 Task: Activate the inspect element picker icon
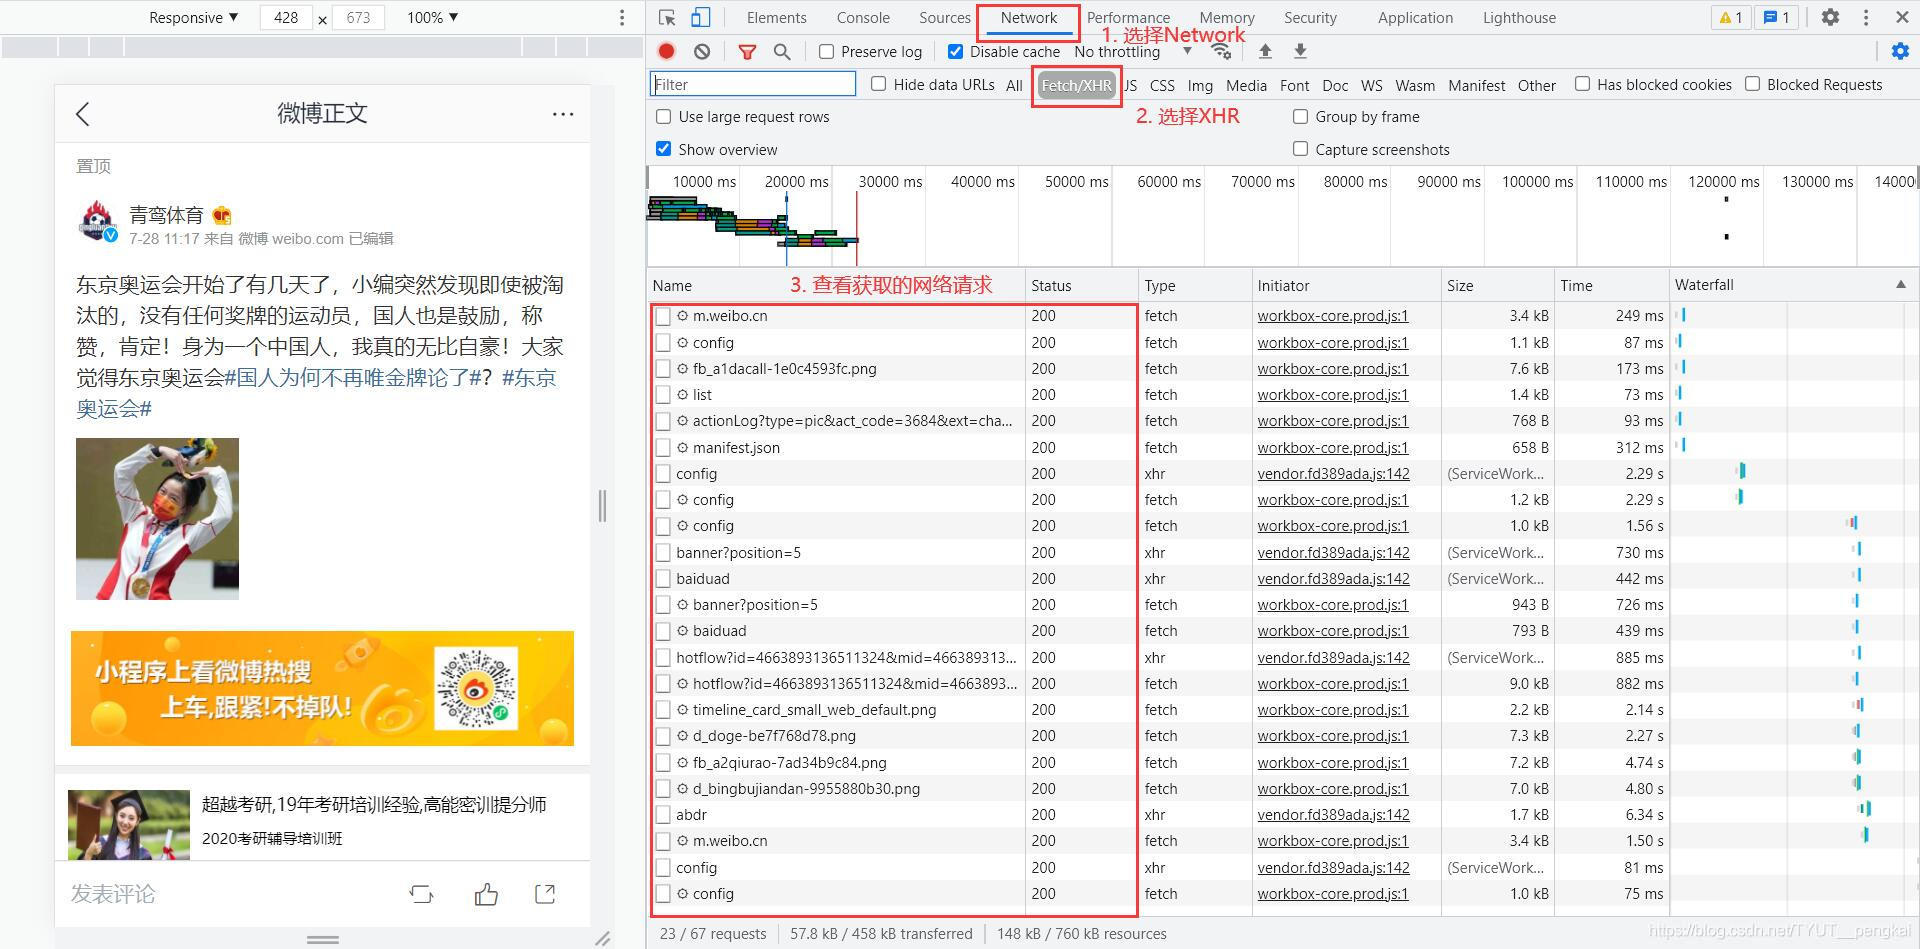668,17
